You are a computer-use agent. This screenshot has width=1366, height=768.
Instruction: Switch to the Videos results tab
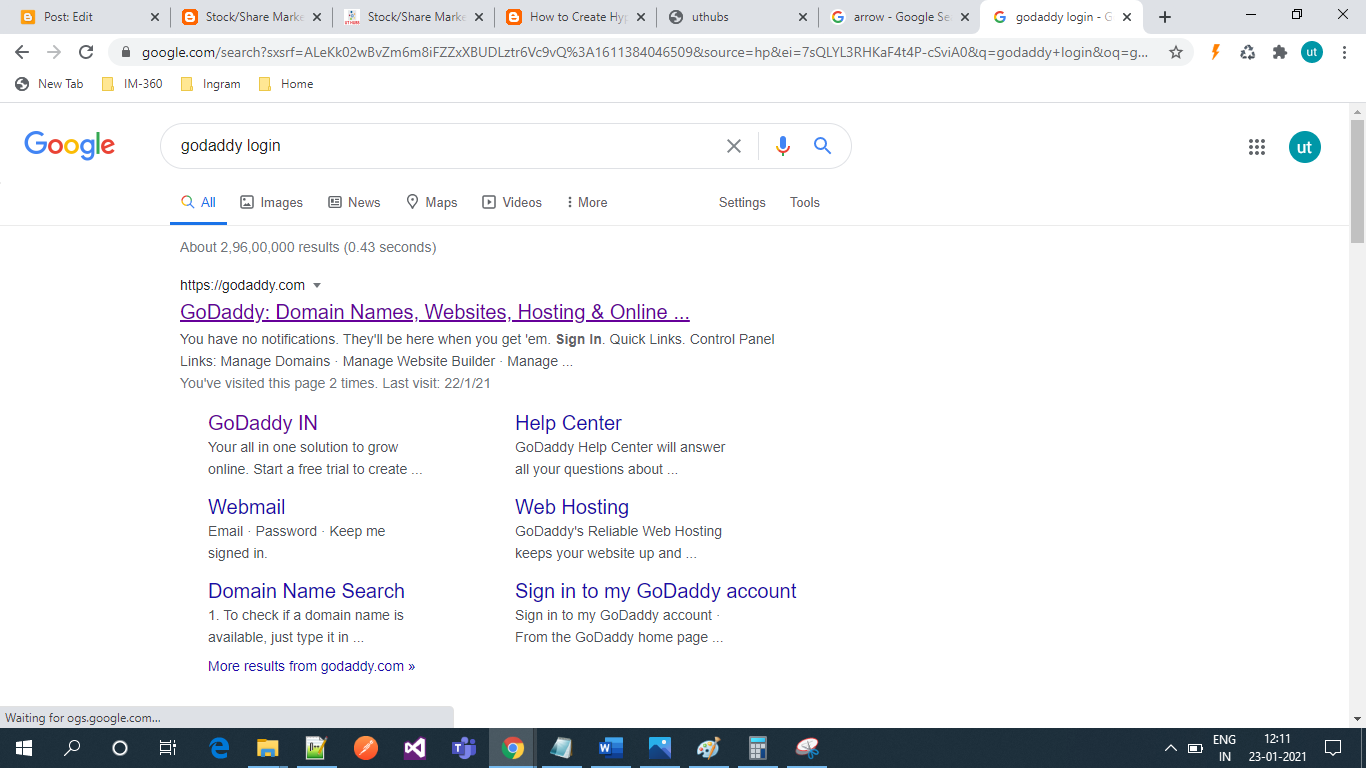click(x=512, y=202)
